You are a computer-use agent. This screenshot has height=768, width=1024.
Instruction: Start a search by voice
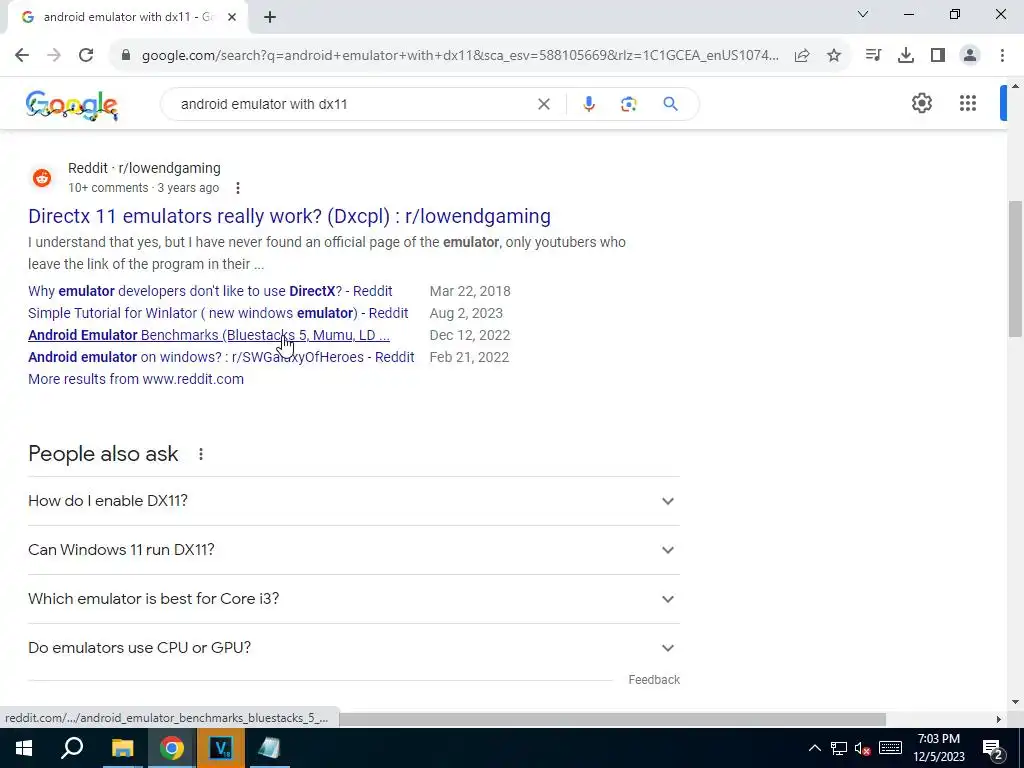pos(588,104)
